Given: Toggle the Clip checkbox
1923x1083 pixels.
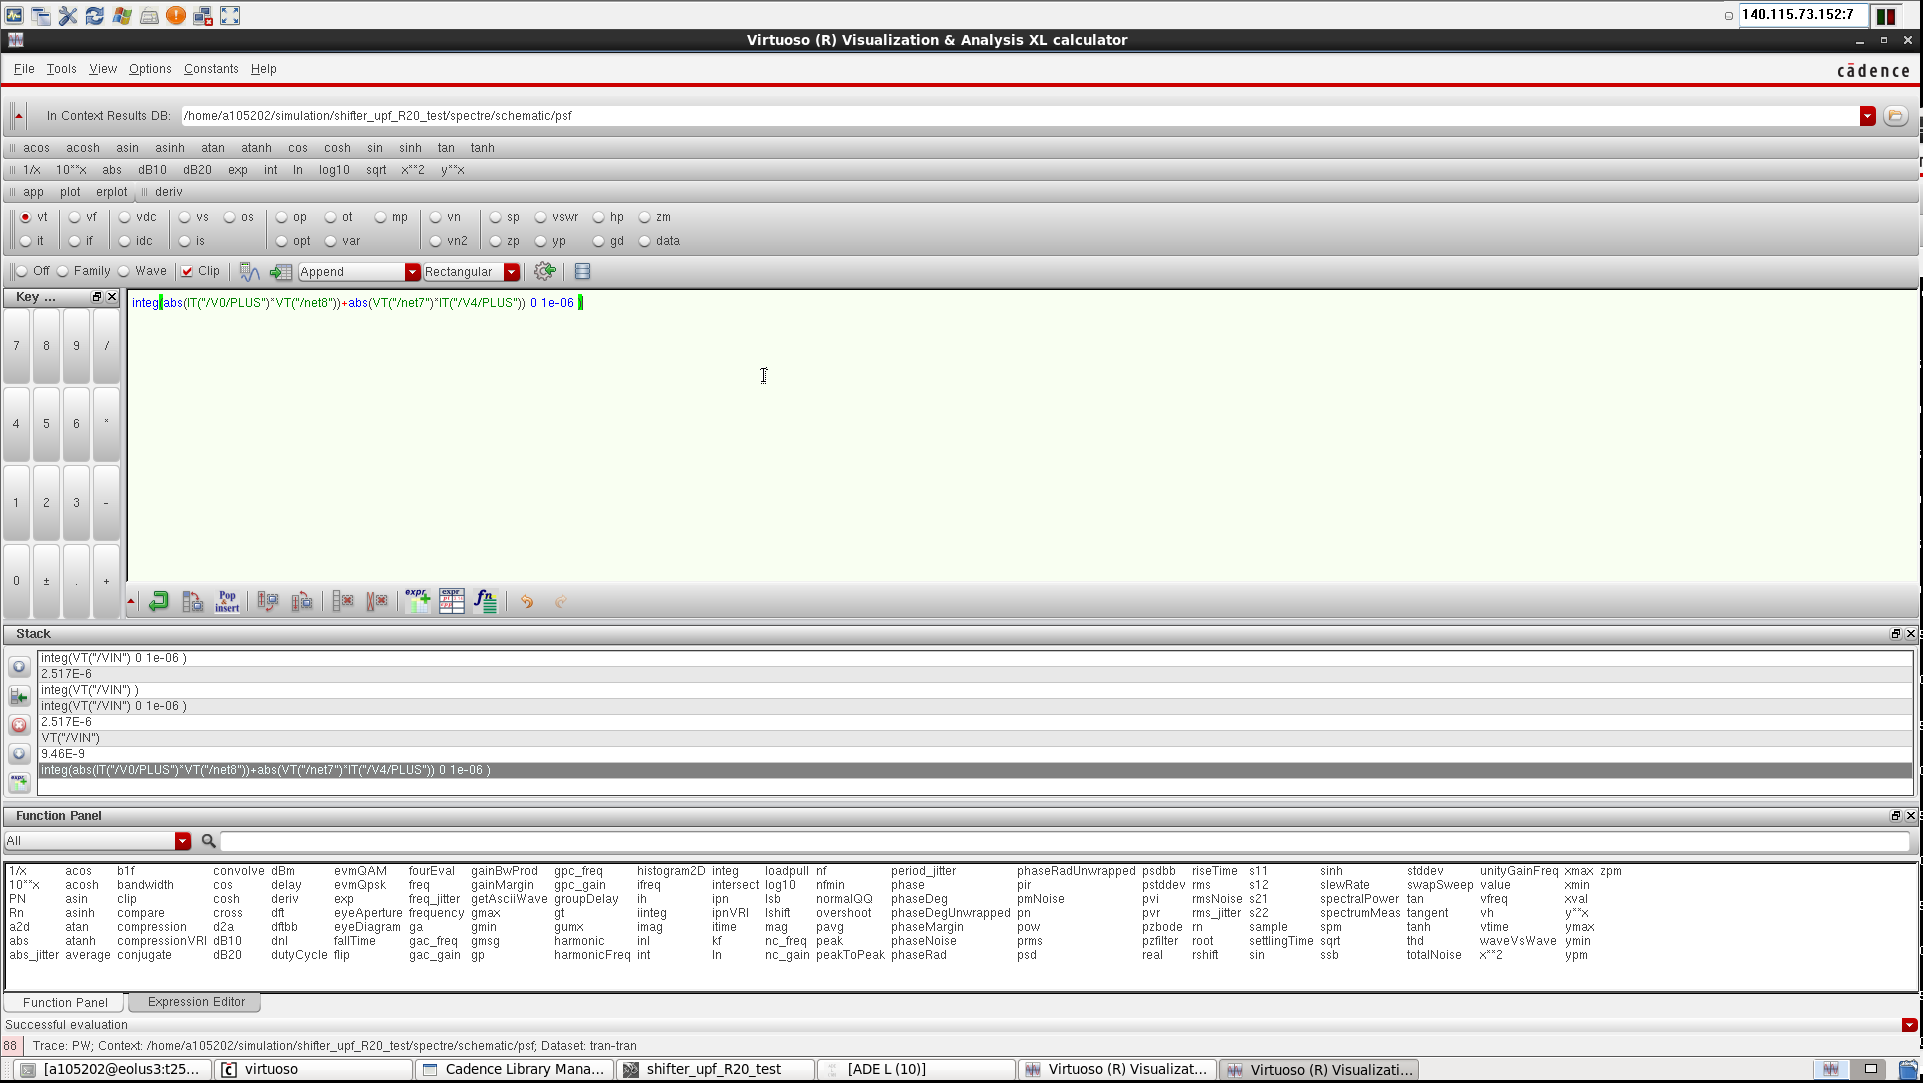Looking at the screenshot, I should coord(187,271).
